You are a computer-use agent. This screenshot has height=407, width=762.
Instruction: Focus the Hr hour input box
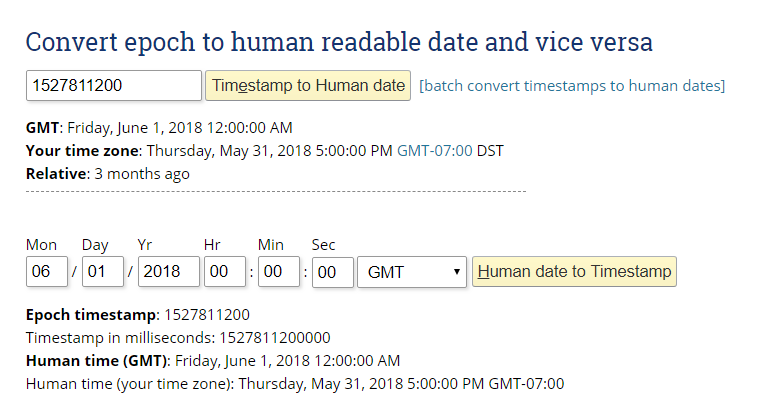click(x=224, y=272)
